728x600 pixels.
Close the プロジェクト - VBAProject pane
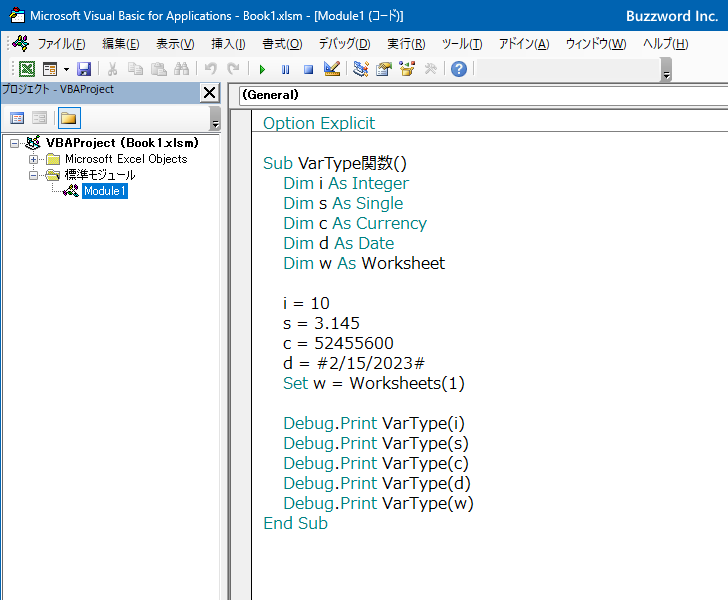[209, 92]
